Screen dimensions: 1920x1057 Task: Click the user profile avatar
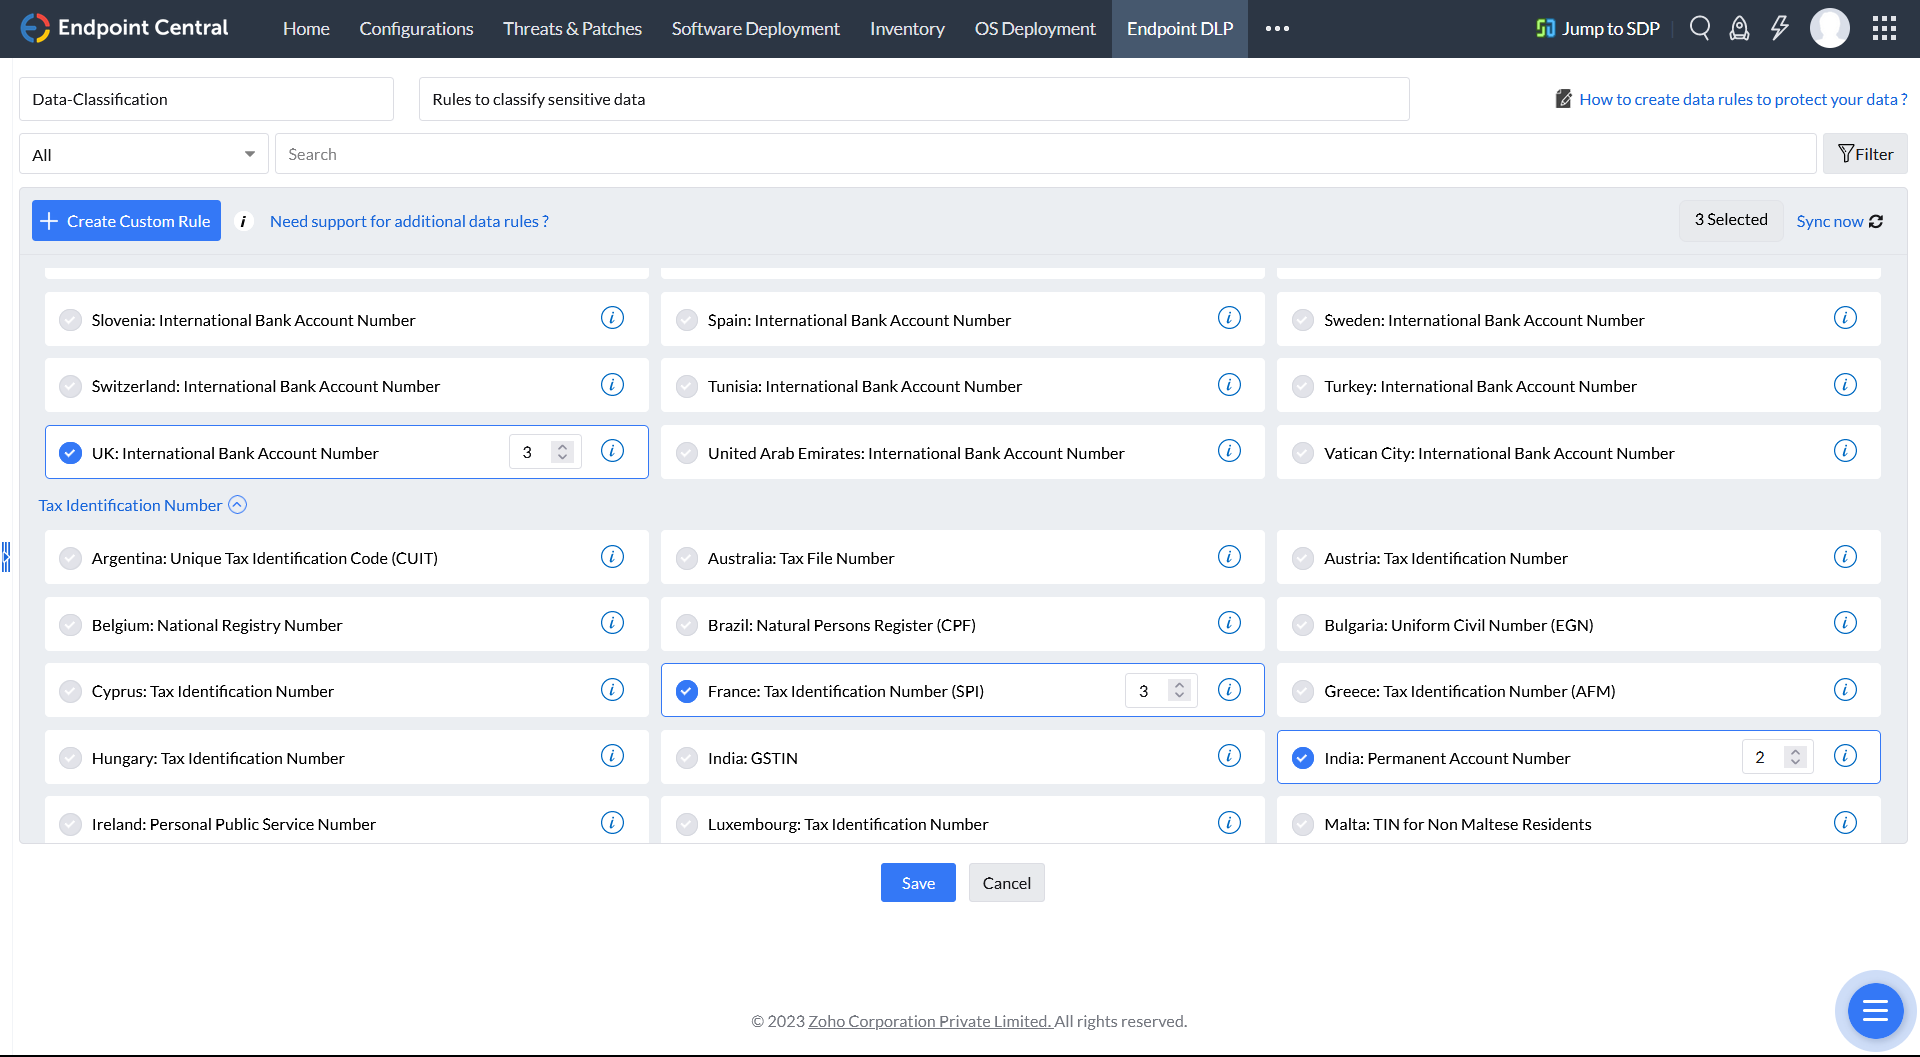1829,28
